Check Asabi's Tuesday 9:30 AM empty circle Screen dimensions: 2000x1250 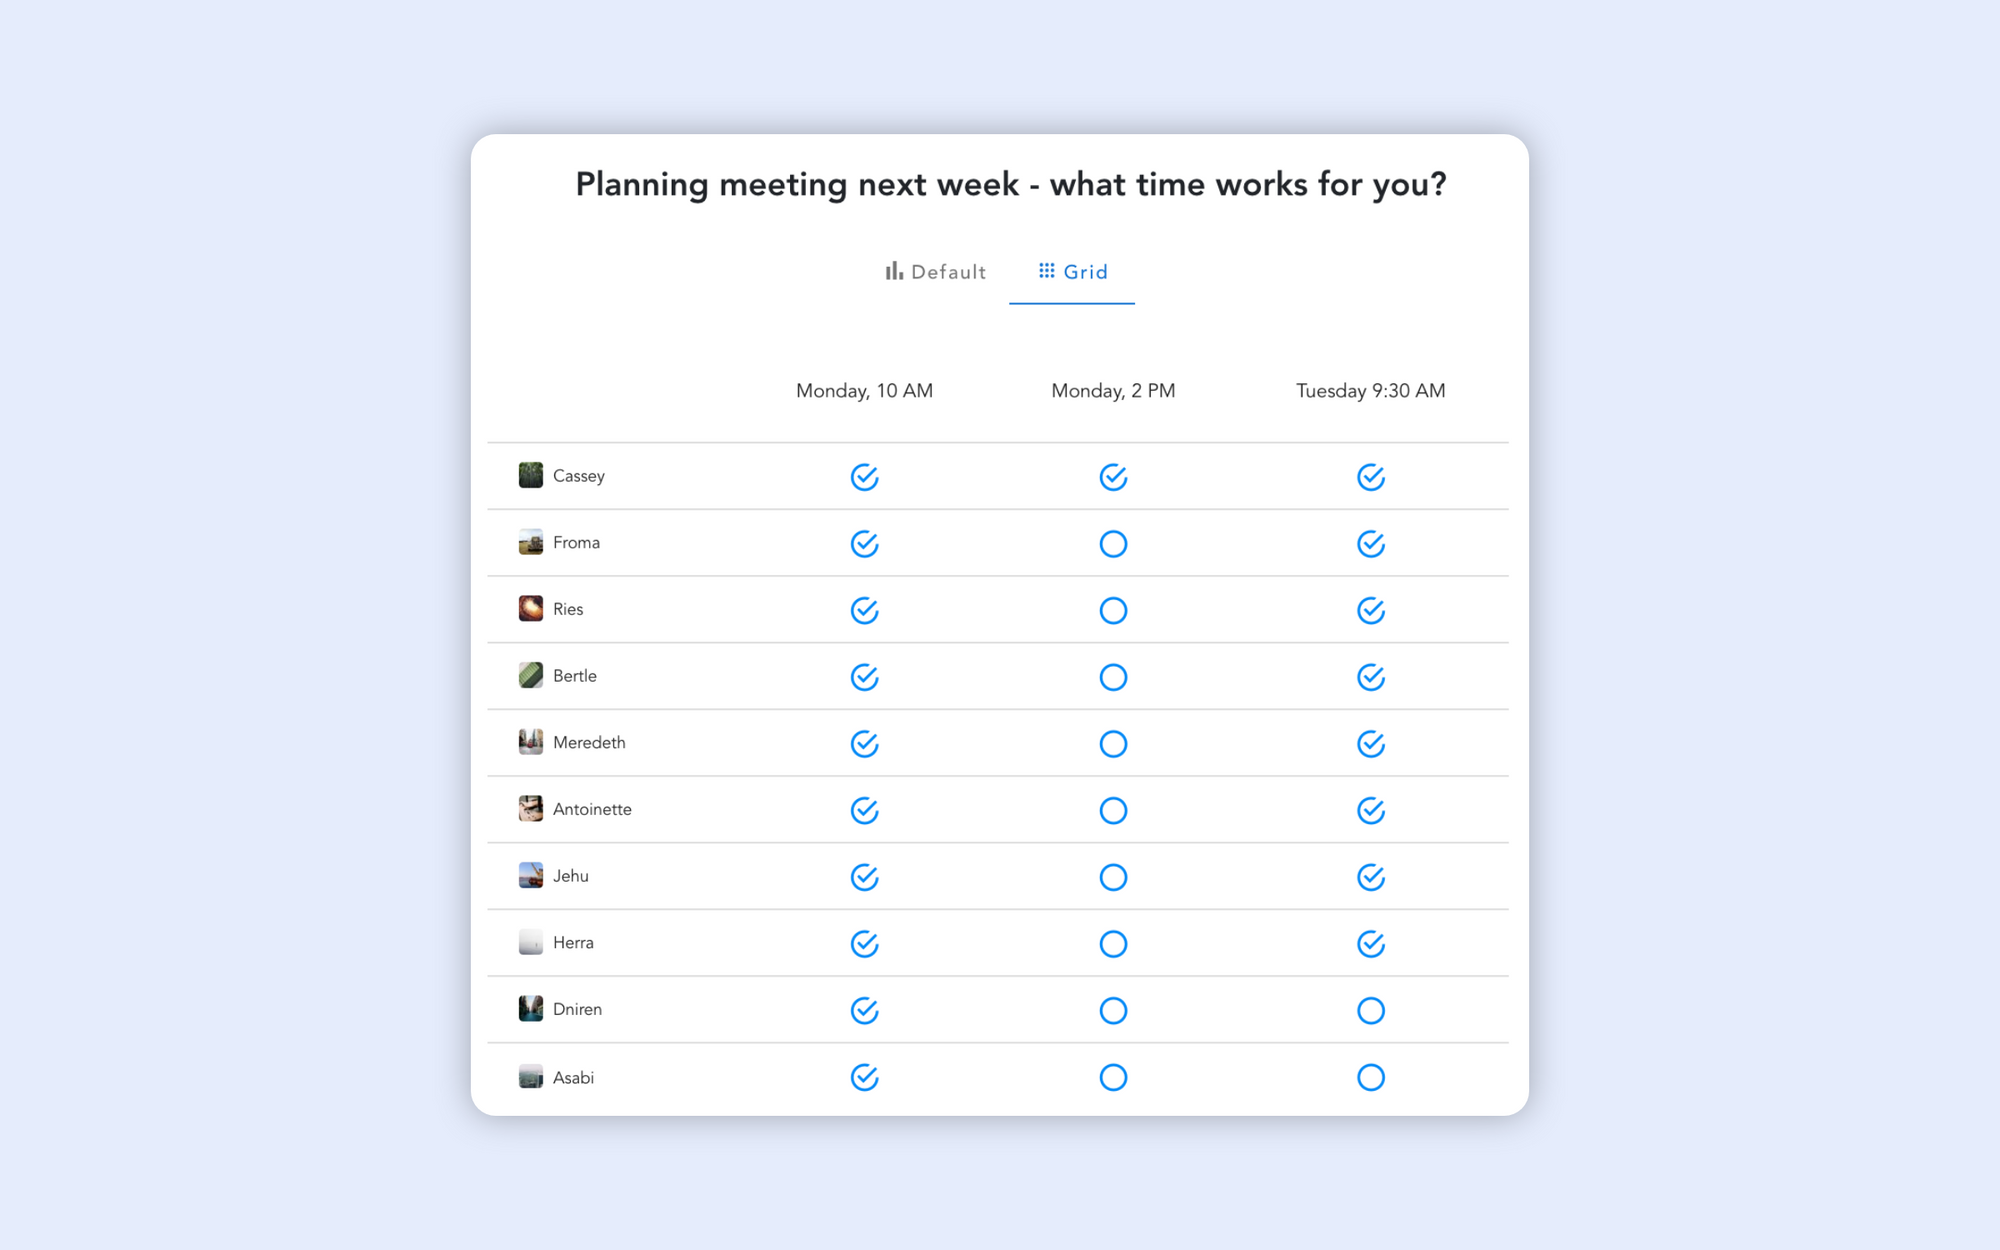(1371, 1077)
